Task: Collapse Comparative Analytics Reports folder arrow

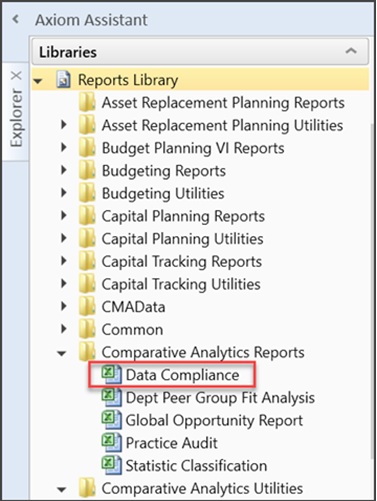Action: tap(62, 353)
